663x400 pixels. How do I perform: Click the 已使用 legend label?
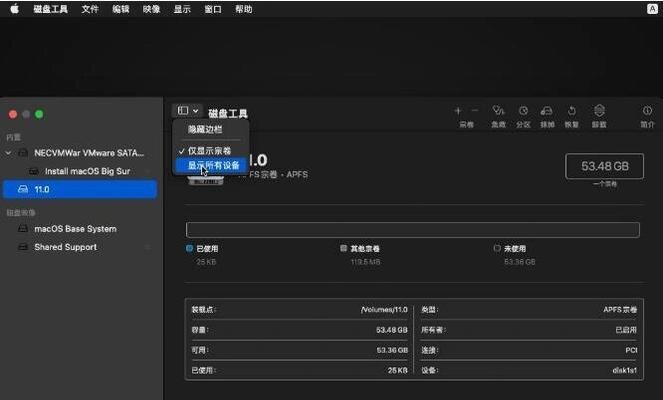click(x=207, y=249)
